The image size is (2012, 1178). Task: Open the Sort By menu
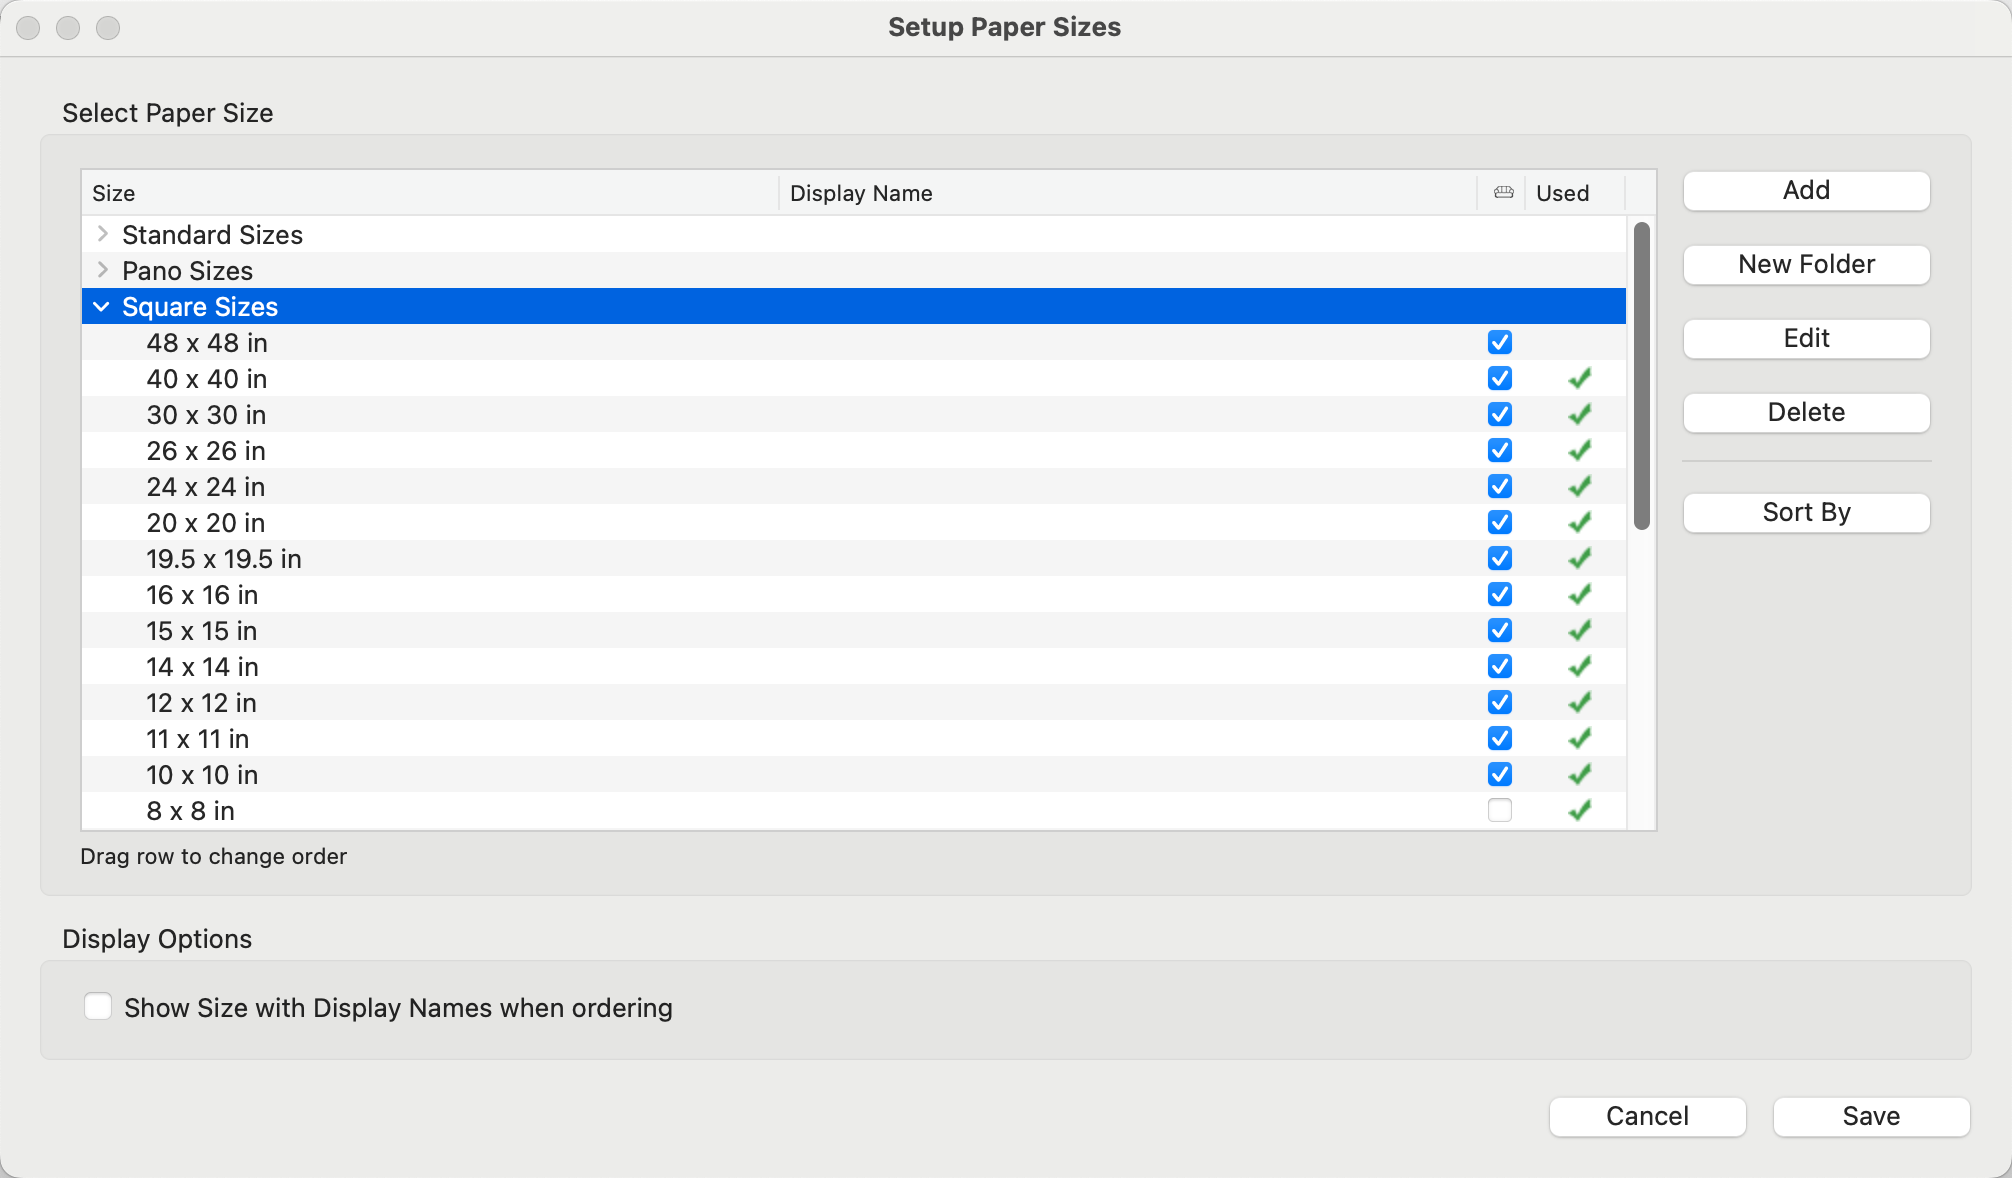[1805, 513]
